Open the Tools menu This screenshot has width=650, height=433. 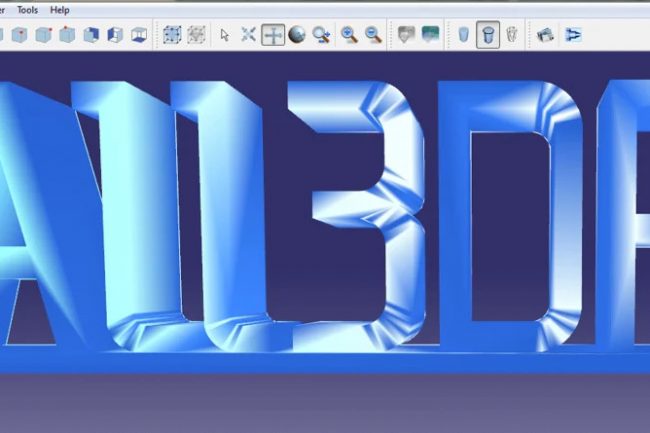click(x=27, y=9)
